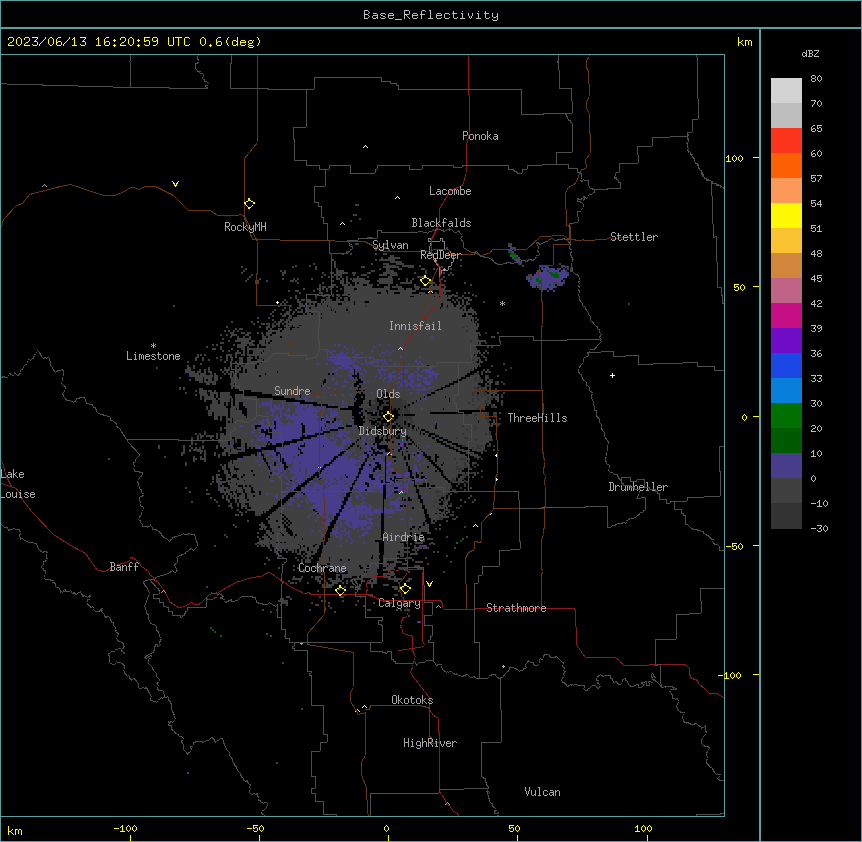Click the Limestone label
862x842 pixels.
(153, 356)
